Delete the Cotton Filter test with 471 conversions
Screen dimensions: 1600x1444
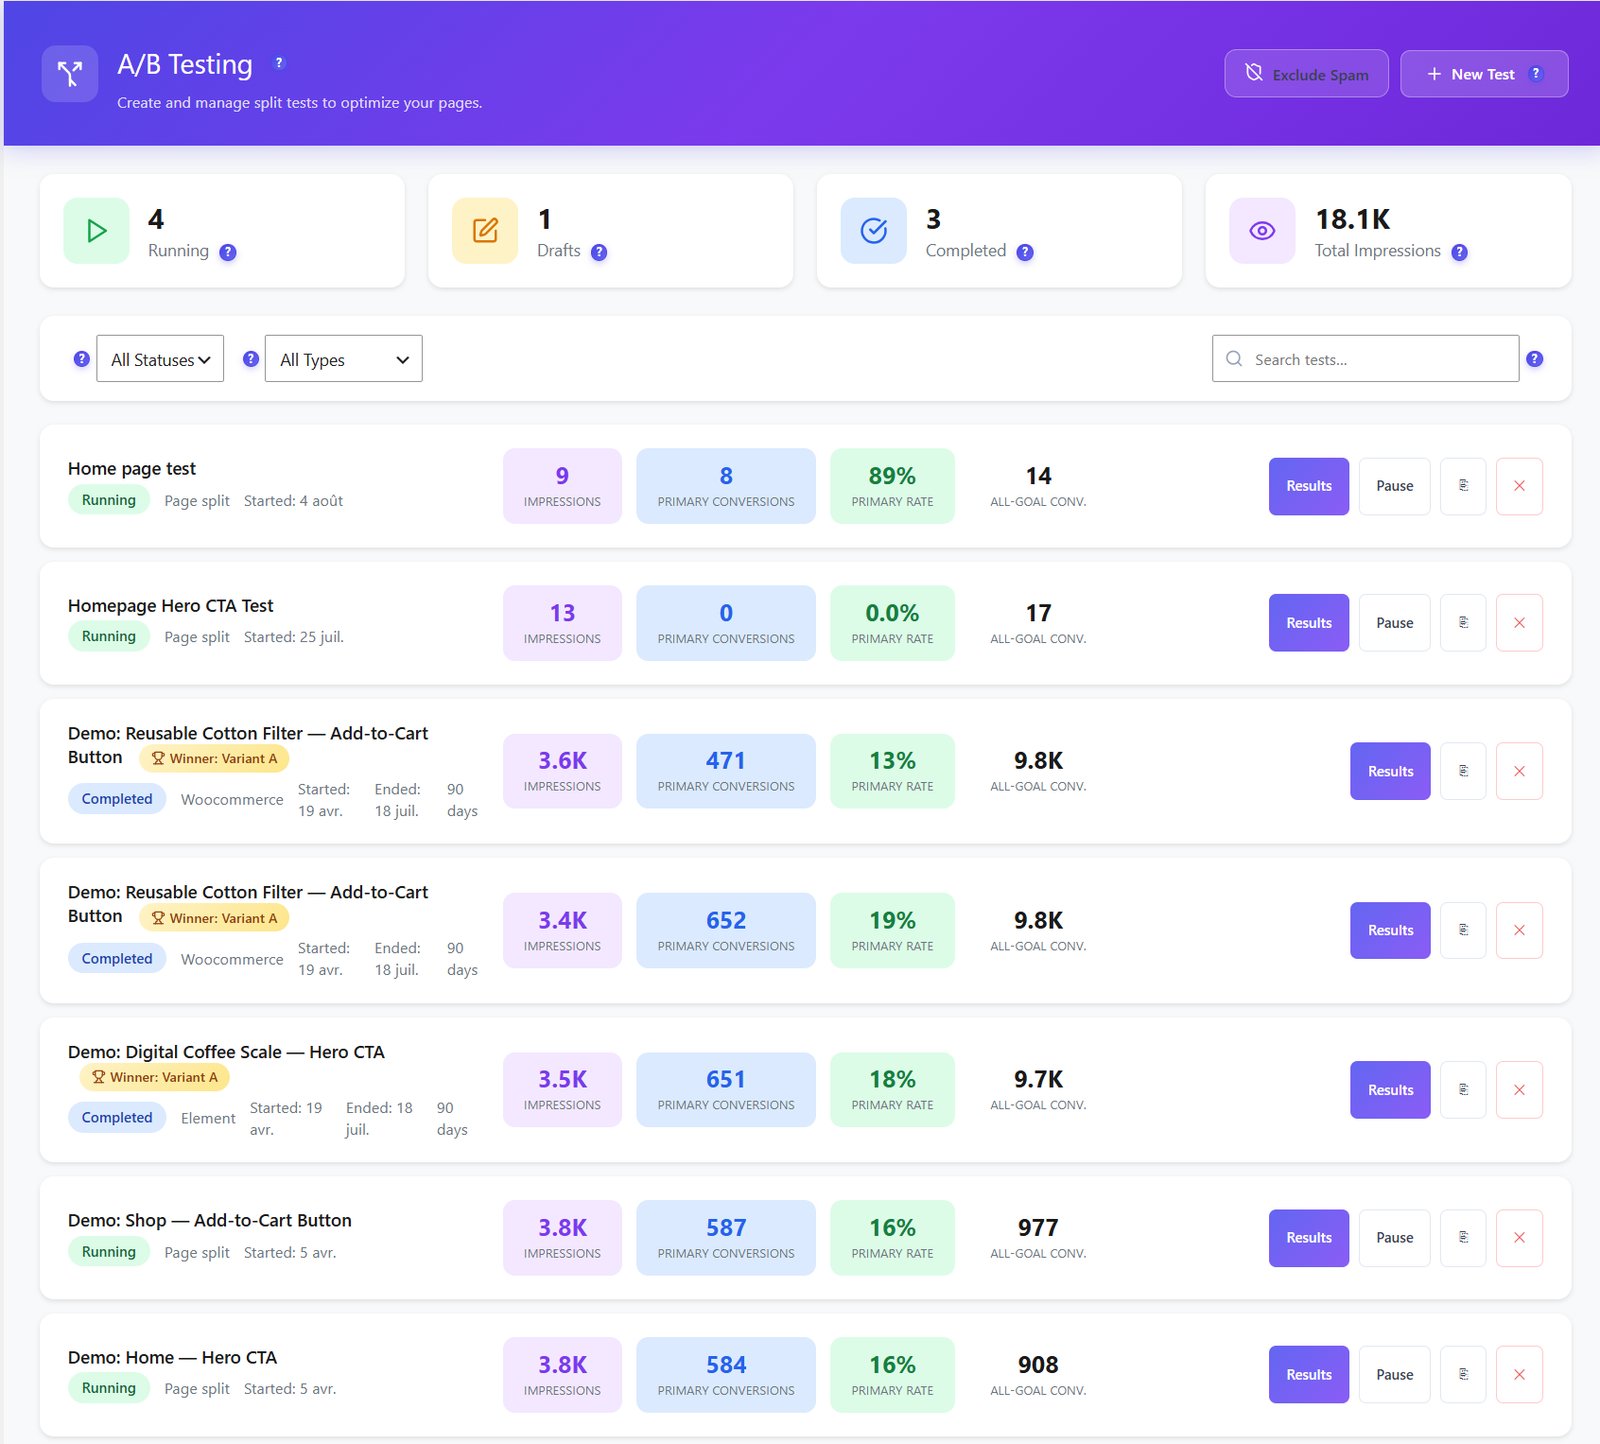coord(1519,771)
